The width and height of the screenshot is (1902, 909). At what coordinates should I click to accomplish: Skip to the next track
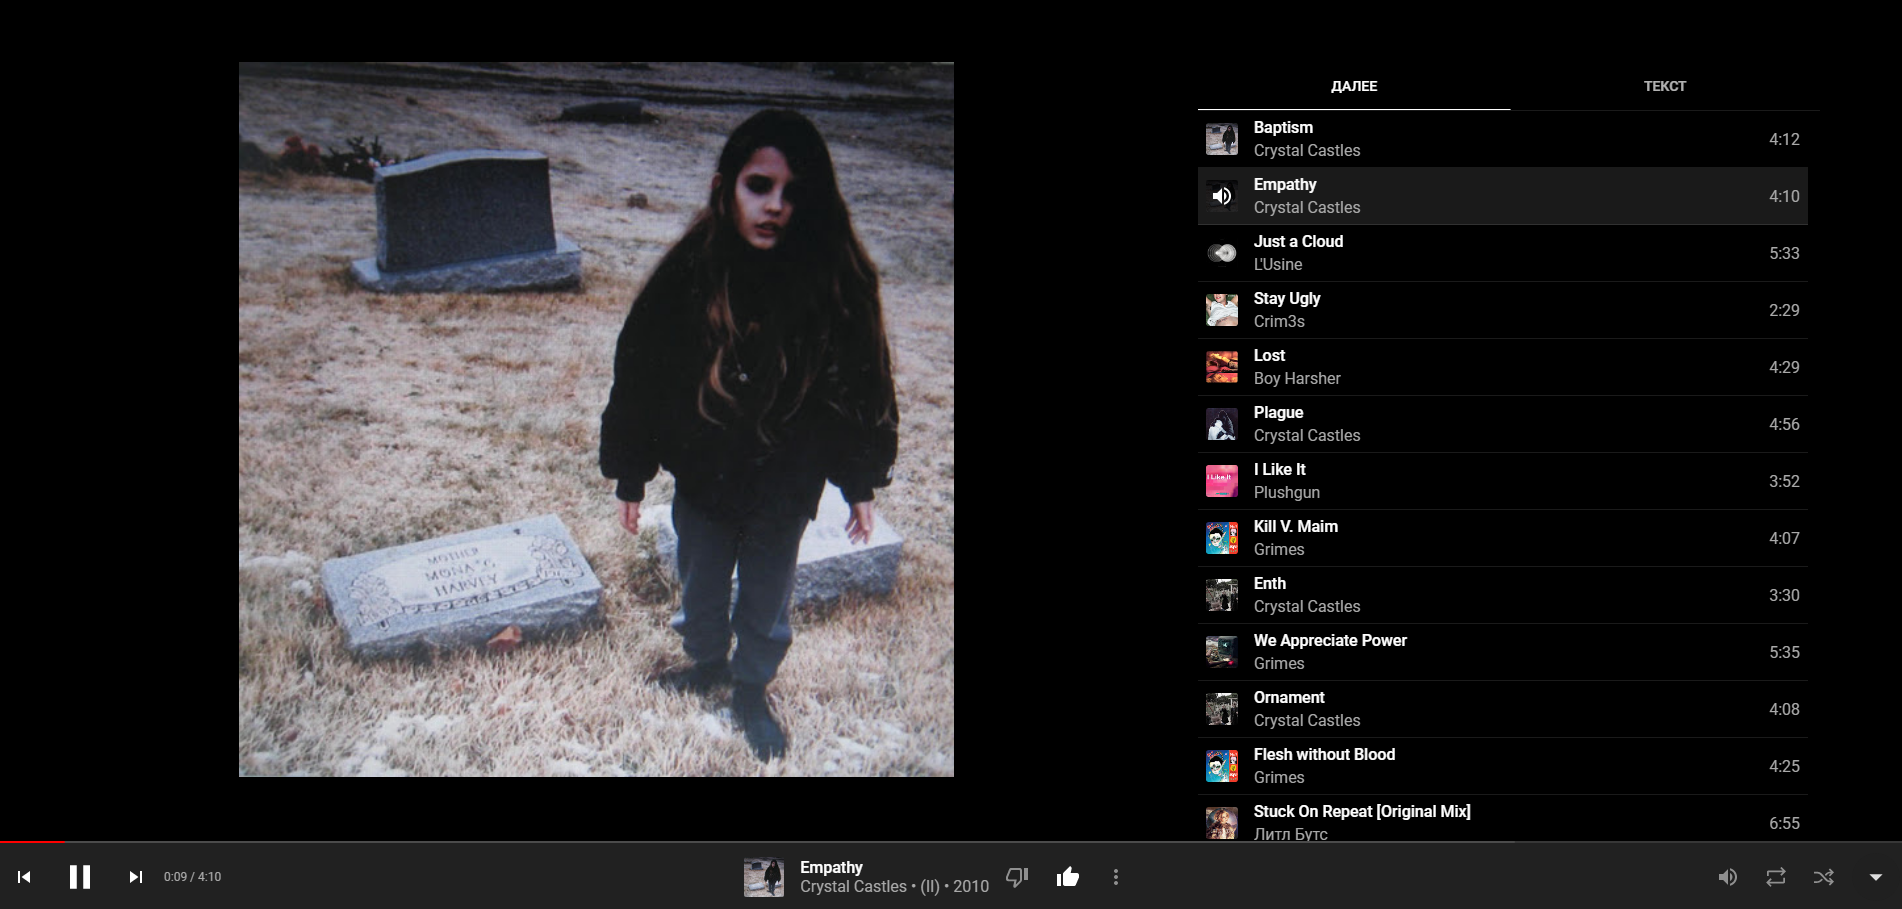136,877
